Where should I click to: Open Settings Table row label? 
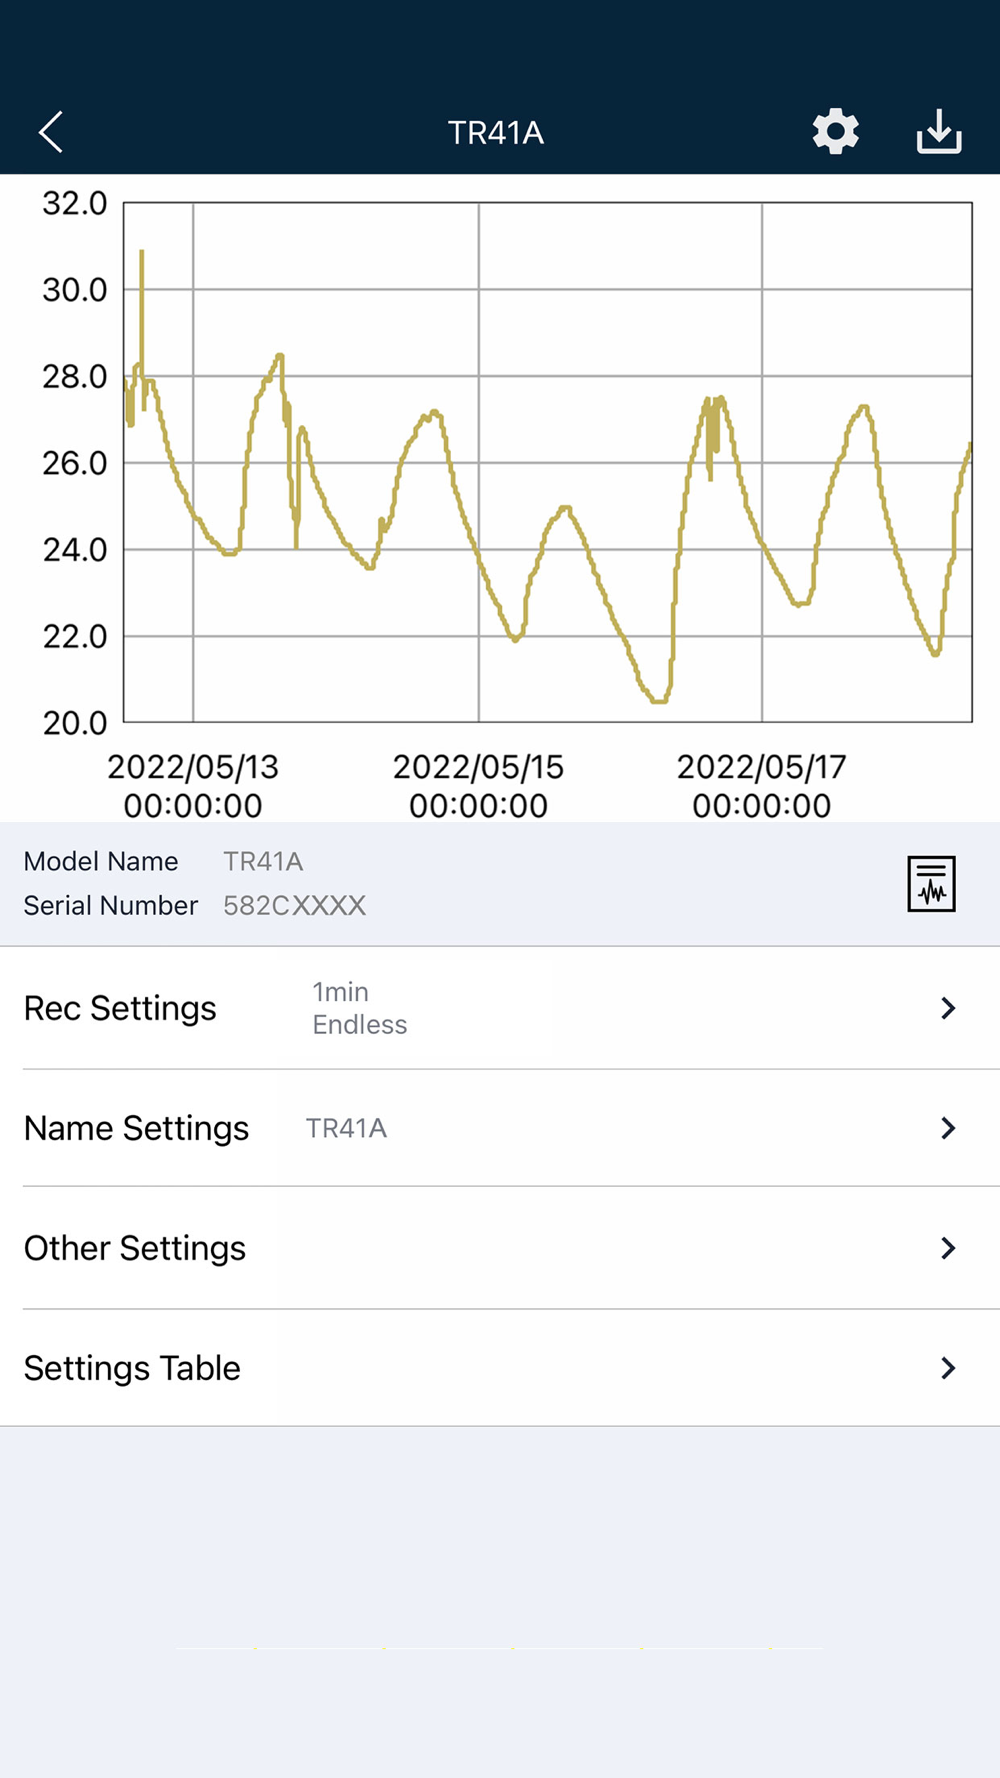click(x=132, y=1368)
